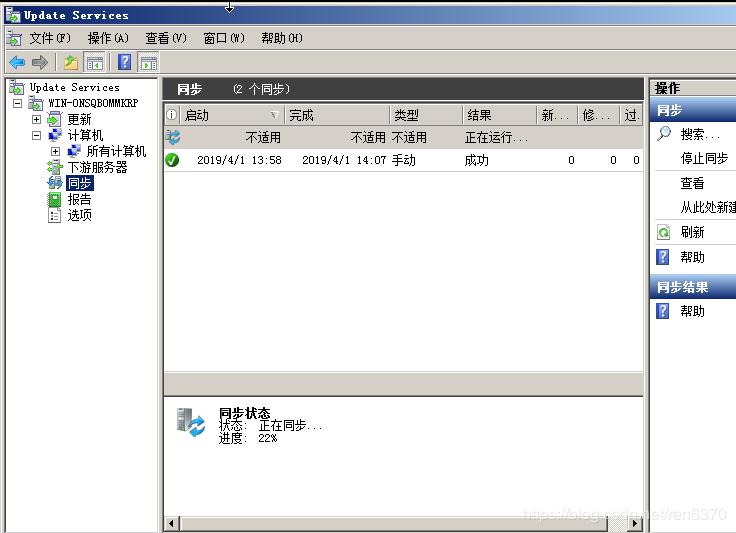Click horizontal scrollbar left arrow

(171, 523)
